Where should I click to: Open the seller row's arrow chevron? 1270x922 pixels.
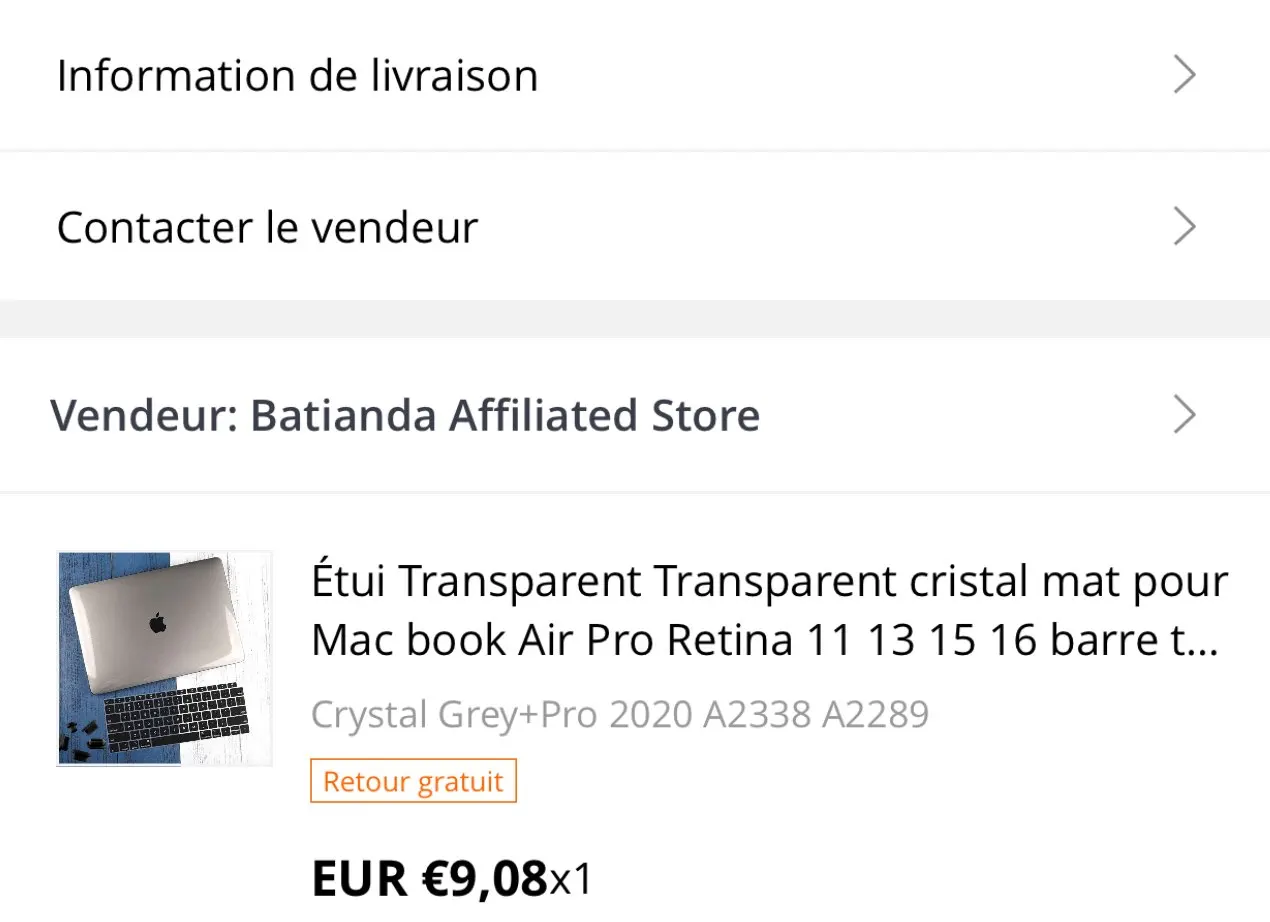coord(1184,414)
